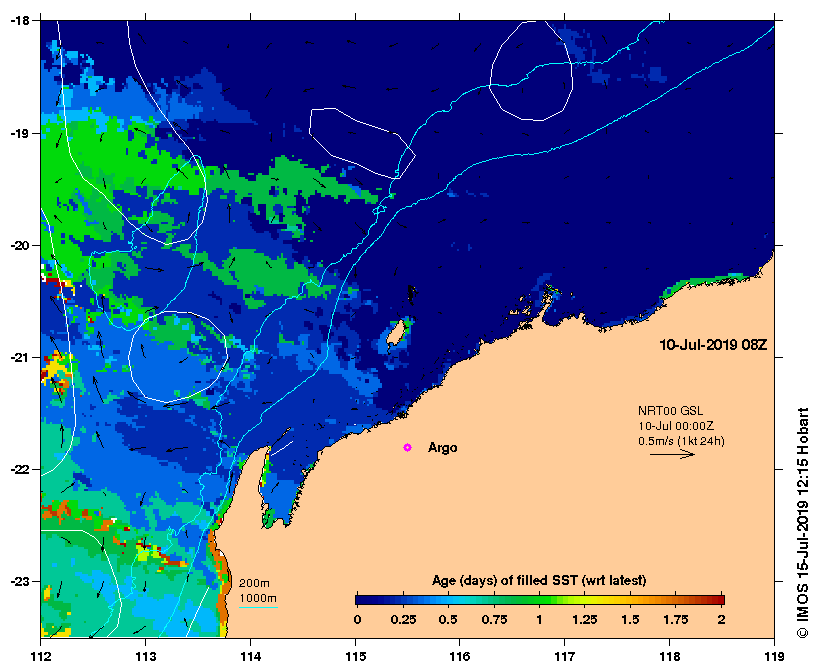
Task: Click the latitude axis label '-23'
Action: [x=18, y=581]
